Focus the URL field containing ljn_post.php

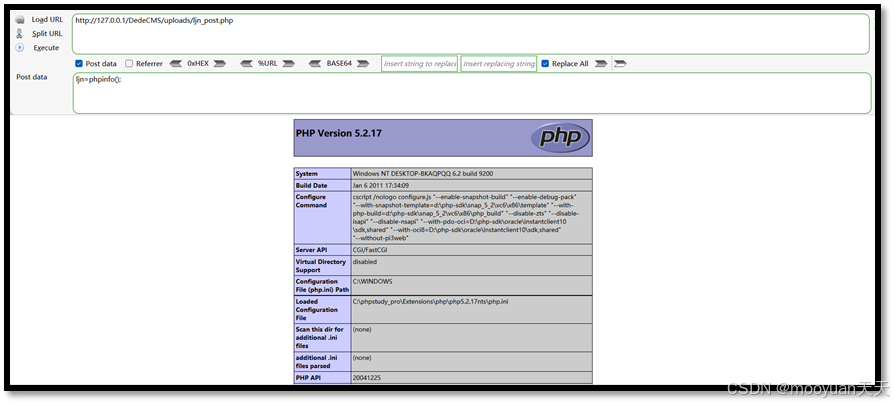coord(471,34)
